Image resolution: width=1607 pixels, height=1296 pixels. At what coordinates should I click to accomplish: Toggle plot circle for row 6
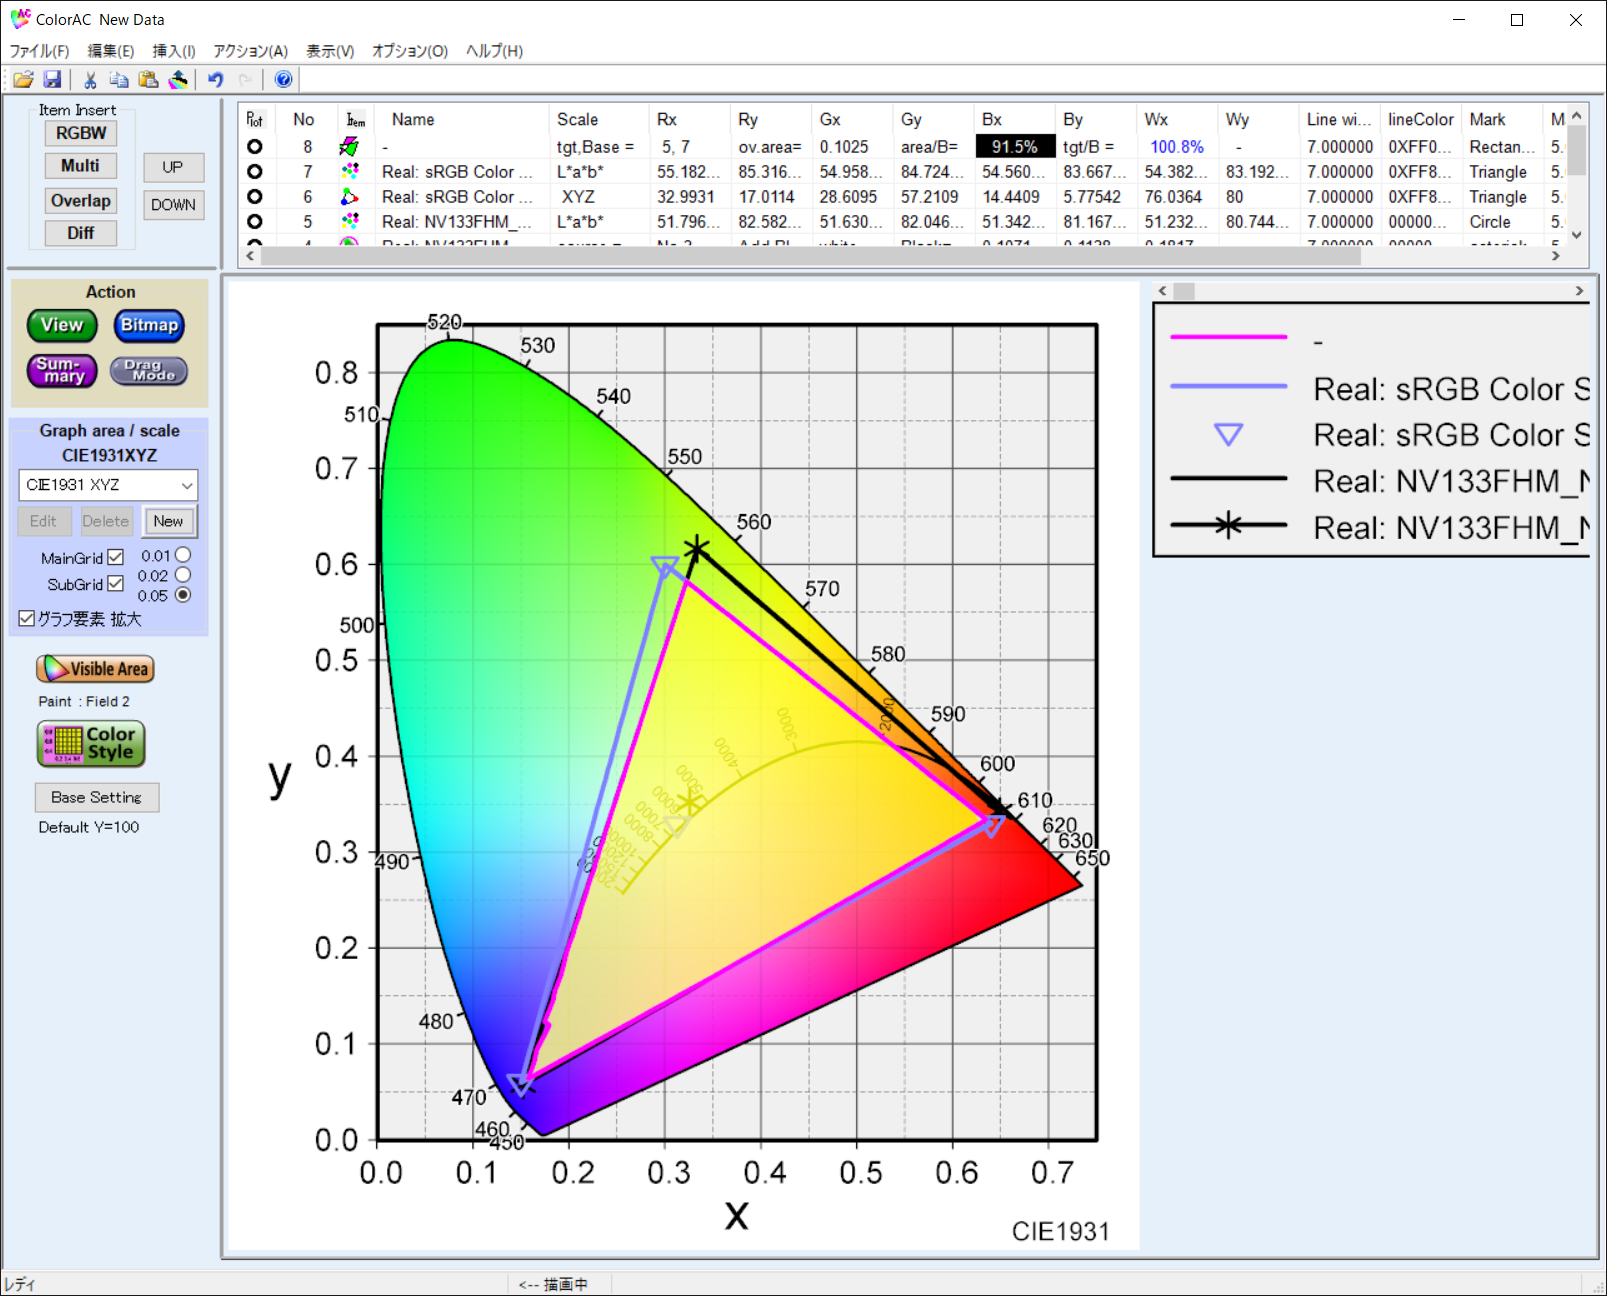(x=255, y=197)
